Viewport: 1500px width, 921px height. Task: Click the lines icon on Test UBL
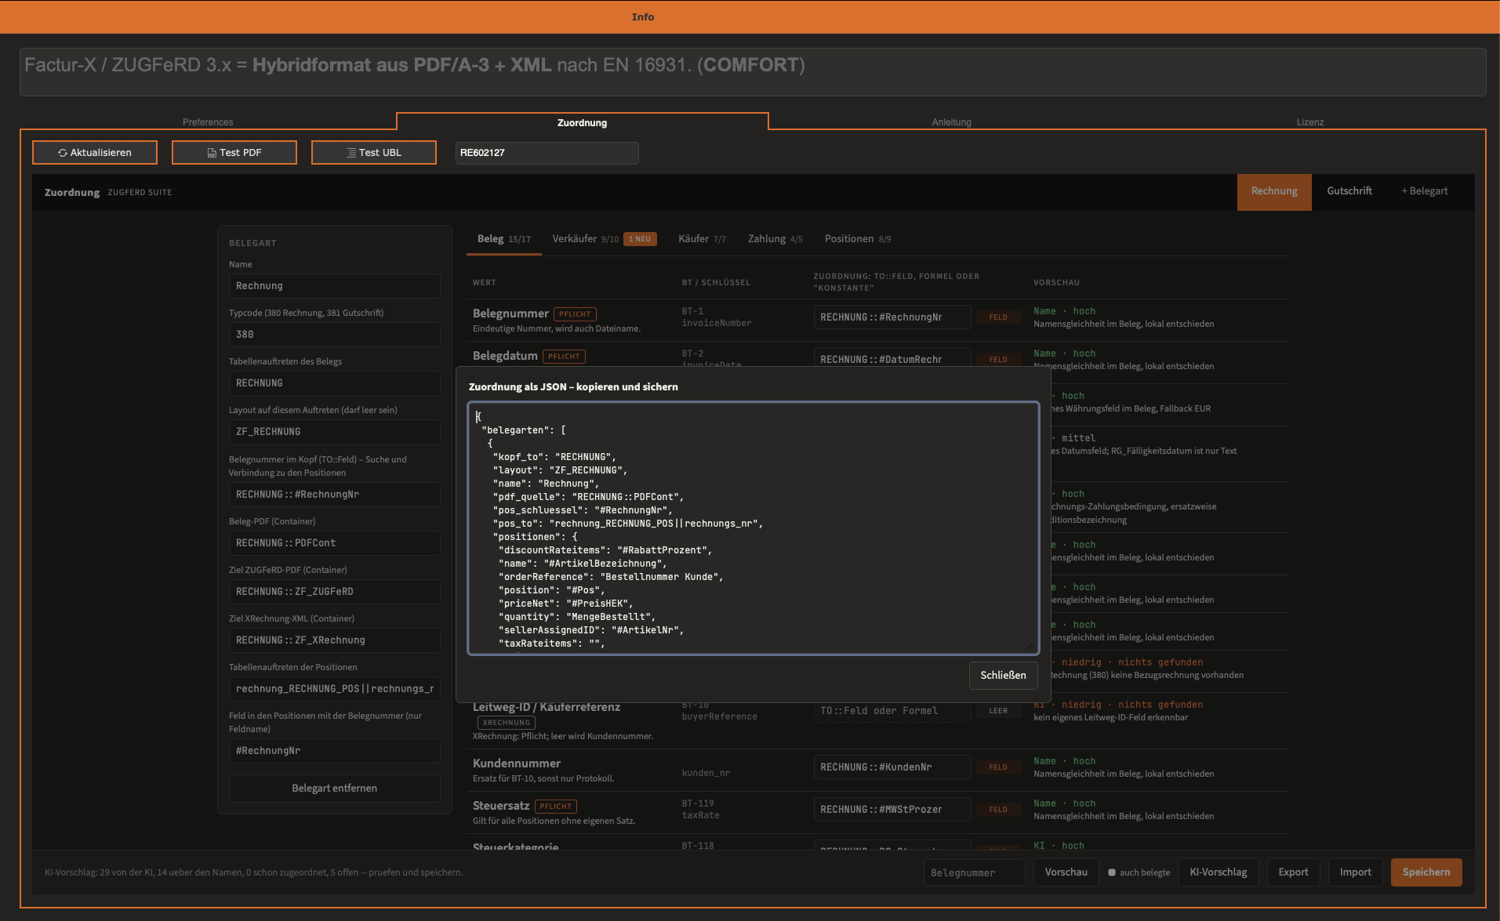351,153
